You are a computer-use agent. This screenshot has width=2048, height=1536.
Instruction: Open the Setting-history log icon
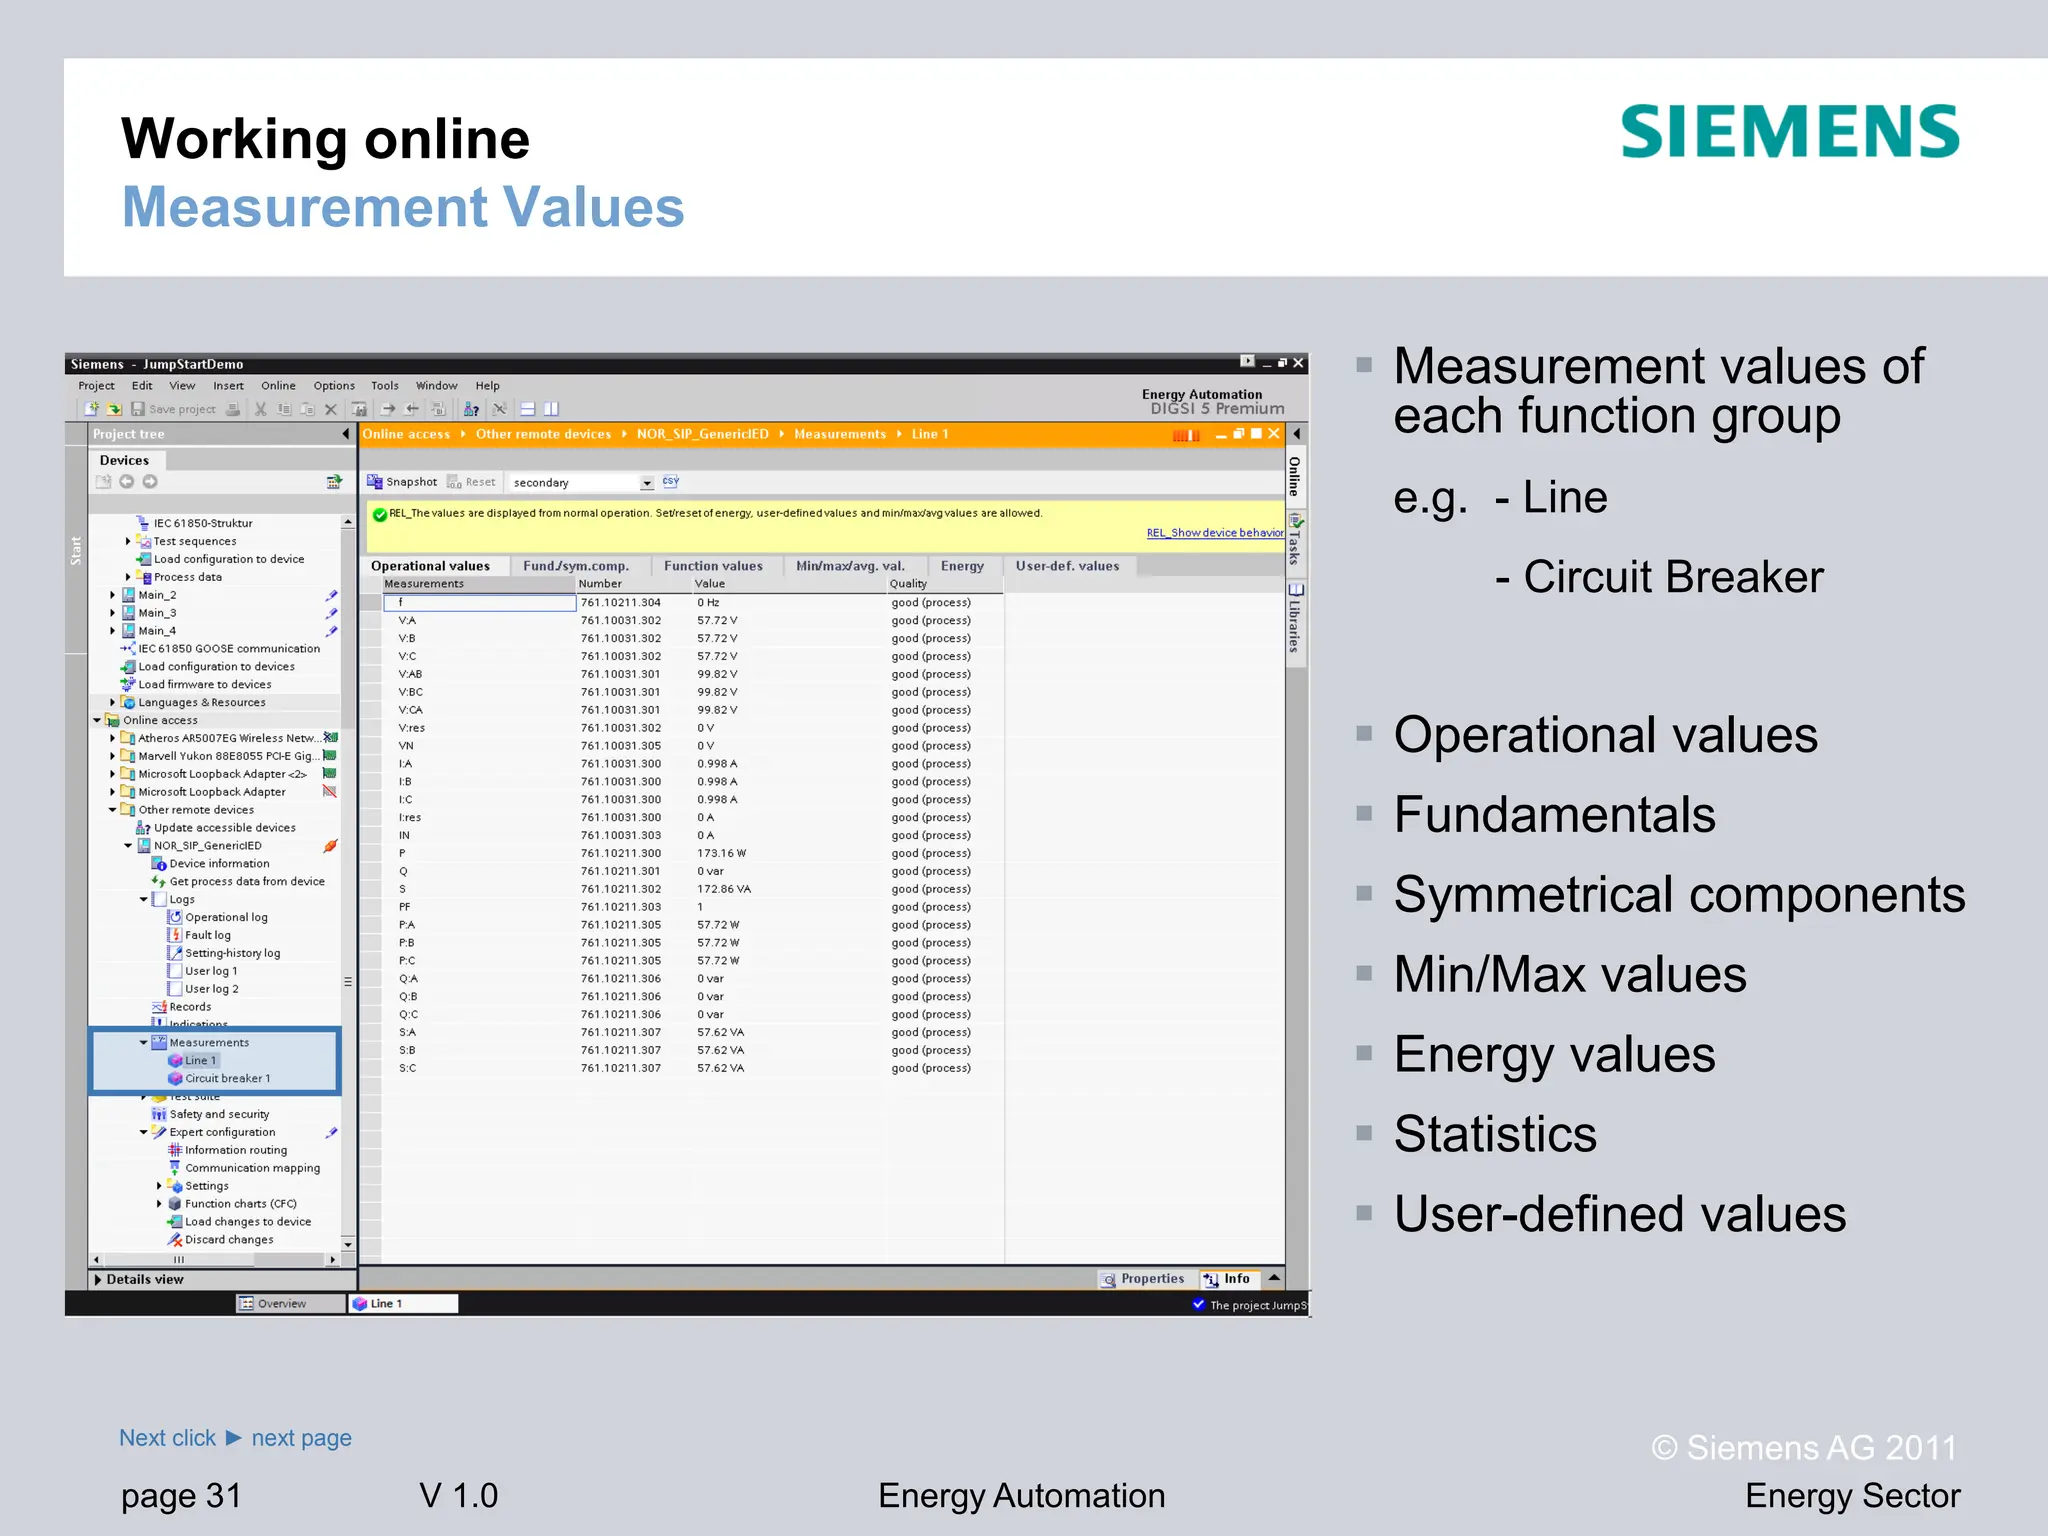(x=175, y=953)
